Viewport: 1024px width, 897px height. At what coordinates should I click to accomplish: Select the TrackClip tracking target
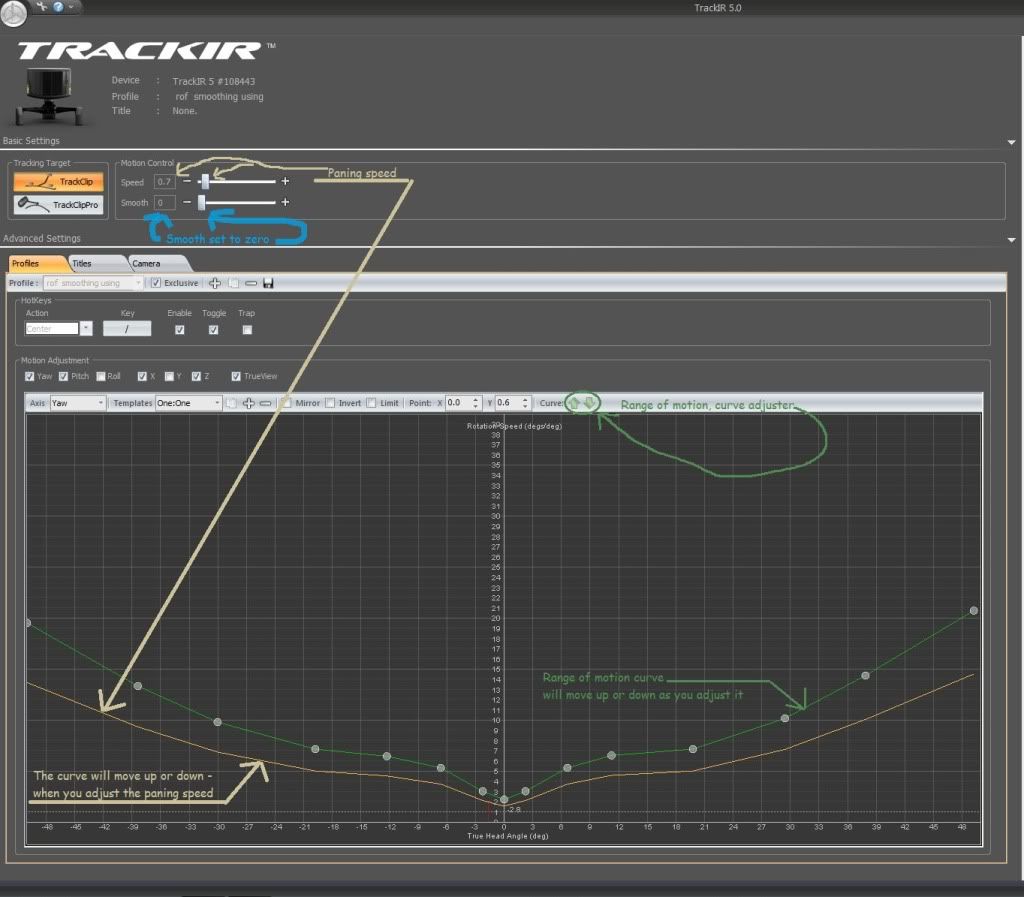pos(58,181)
